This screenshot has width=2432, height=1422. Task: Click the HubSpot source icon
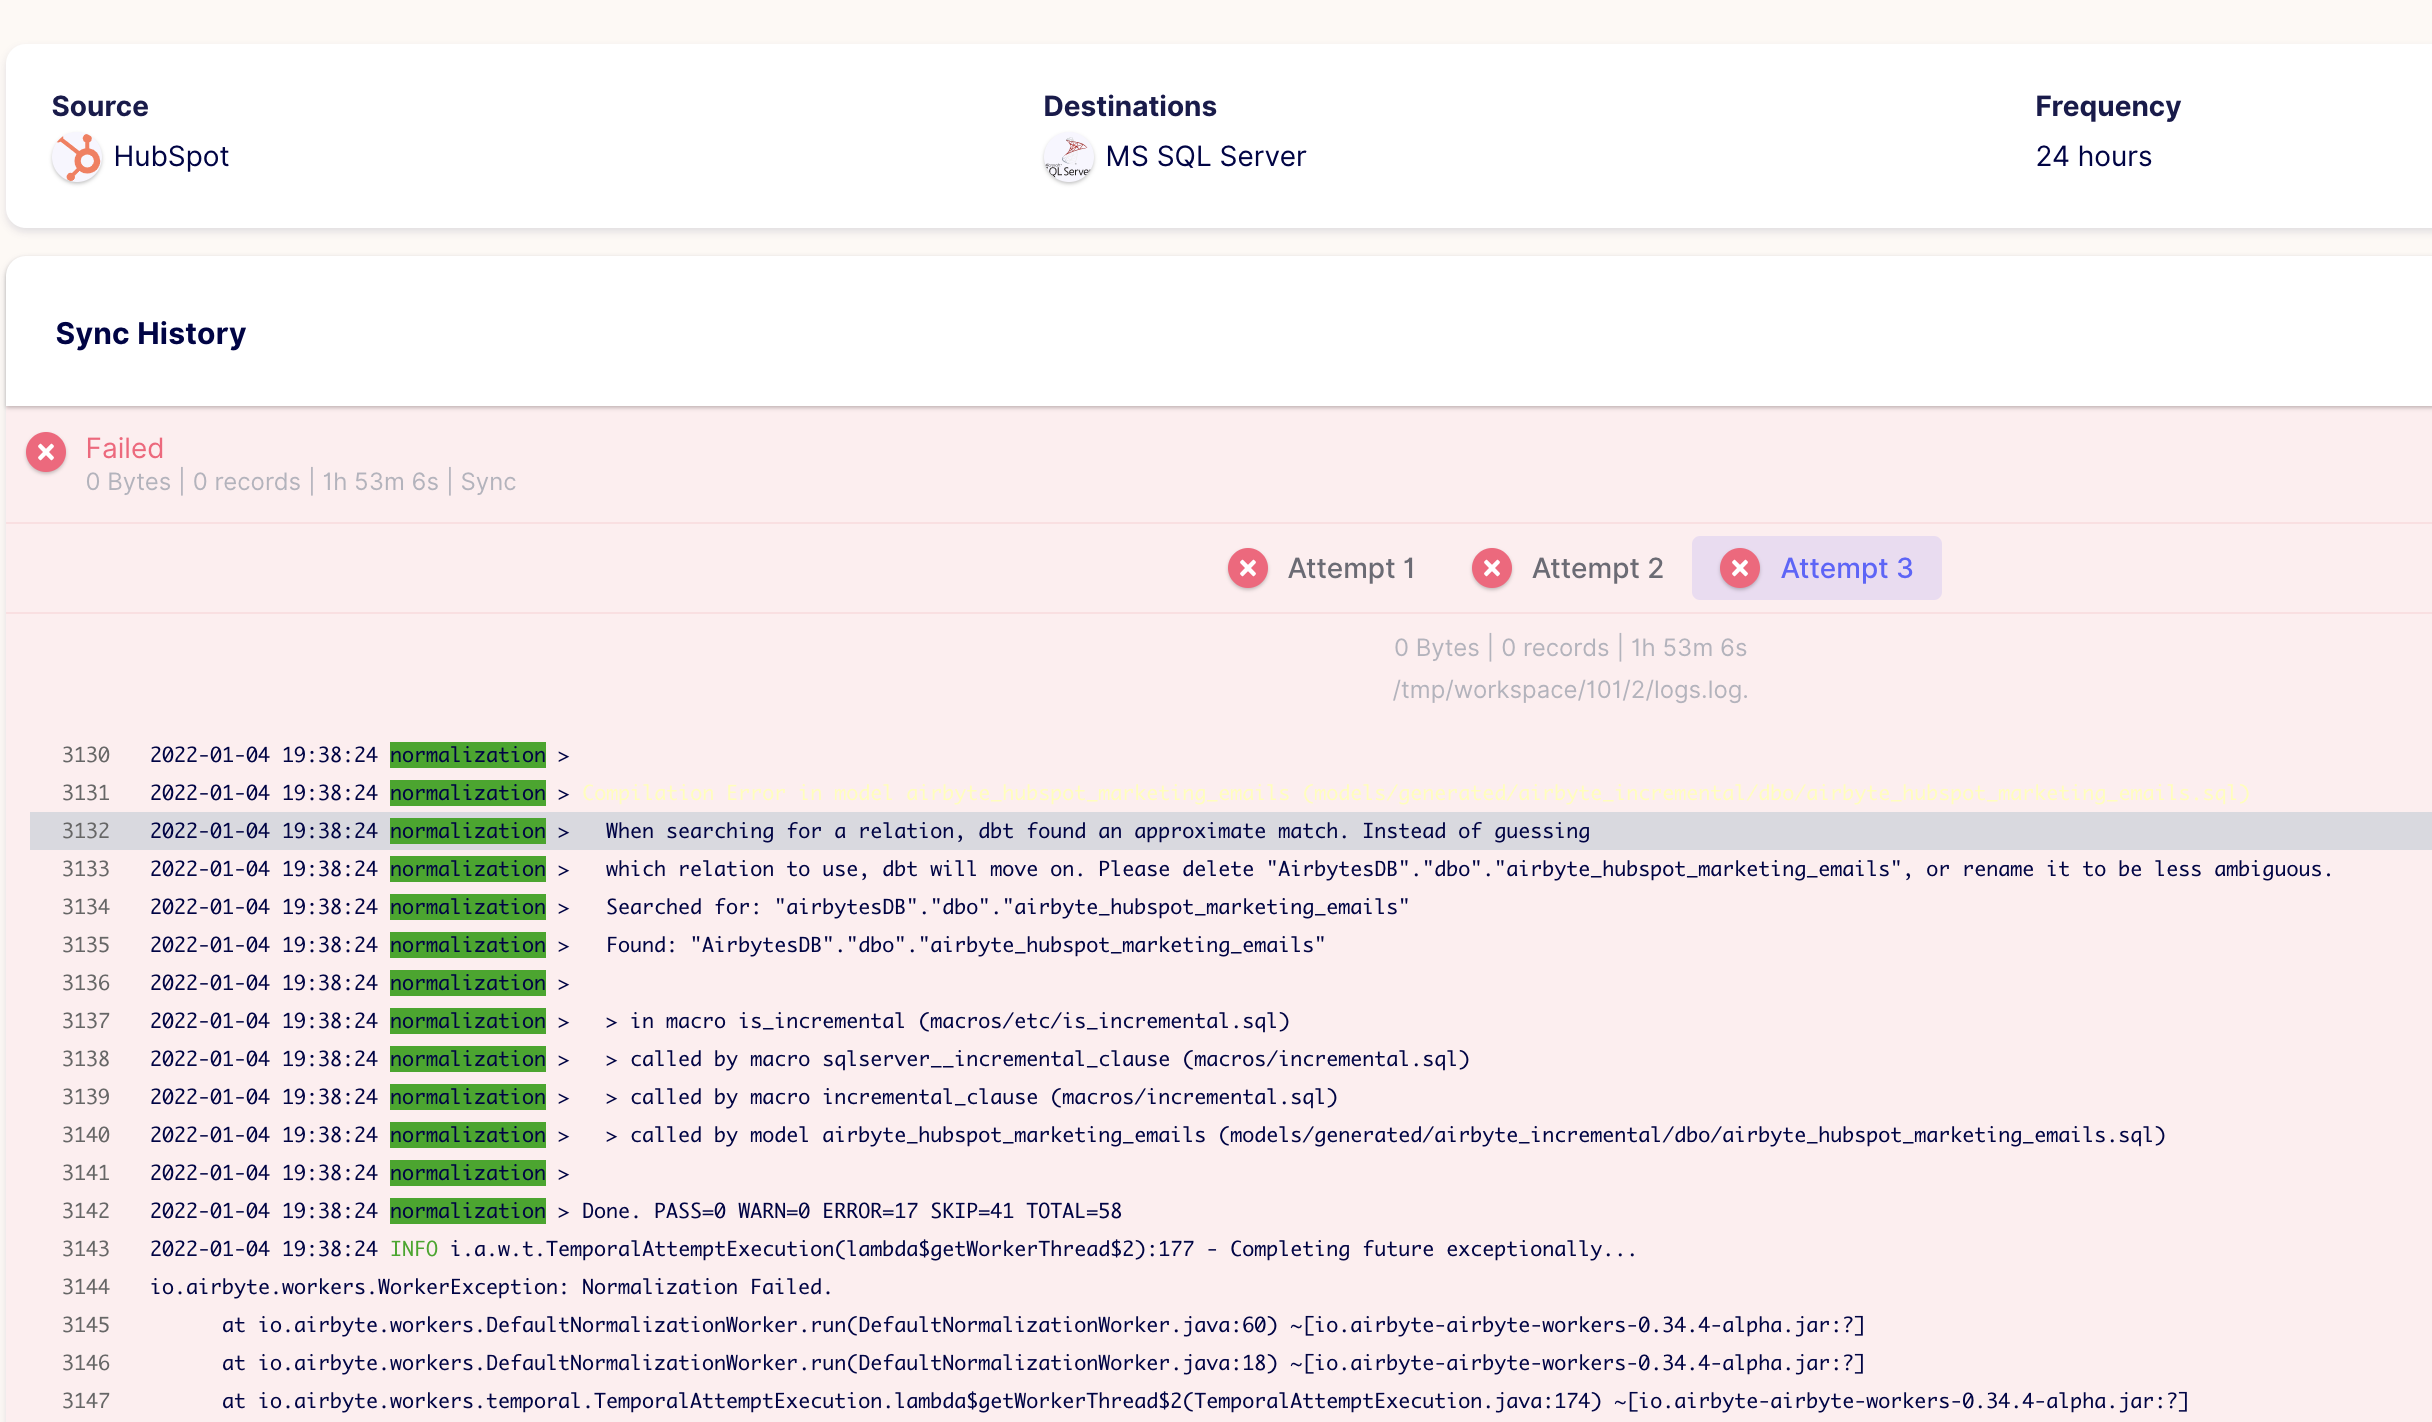(76, 157)
